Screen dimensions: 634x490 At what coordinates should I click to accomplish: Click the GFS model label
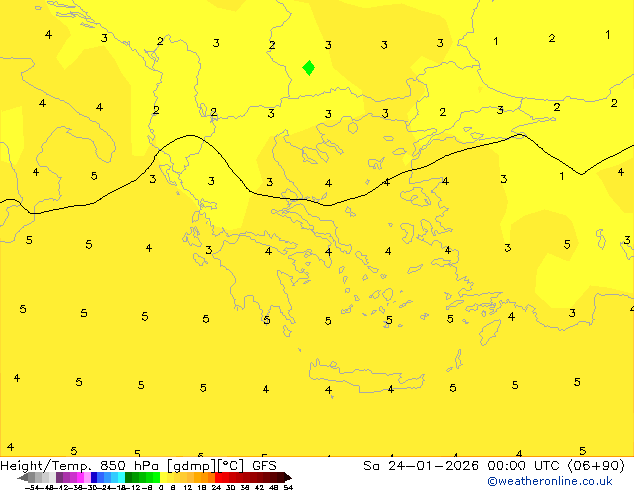[264, 465]
